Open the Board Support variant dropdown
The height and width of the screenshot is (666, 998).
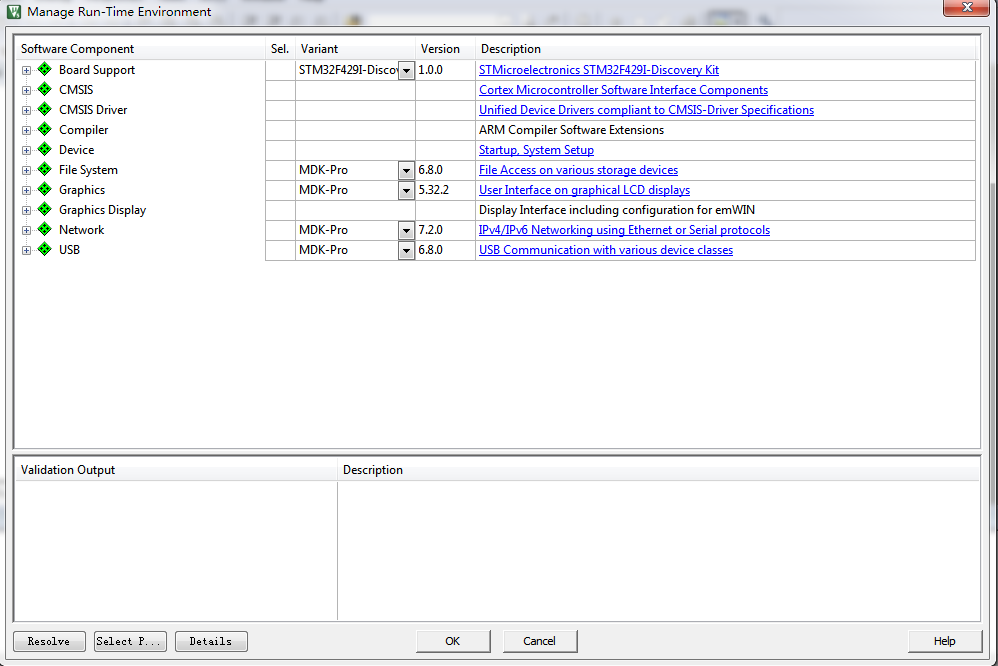pyautogui.click(x=406, y=70)
